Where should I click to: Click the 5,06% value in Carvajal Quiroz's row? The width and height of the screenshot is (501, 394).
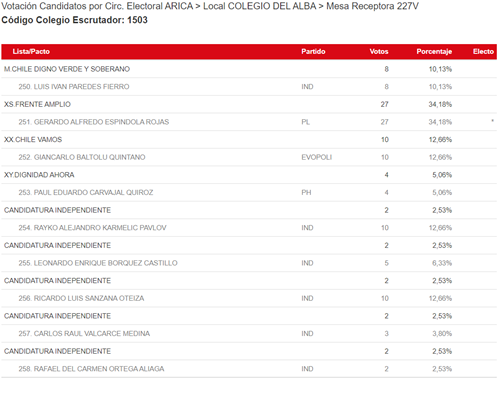pos(442,193)
